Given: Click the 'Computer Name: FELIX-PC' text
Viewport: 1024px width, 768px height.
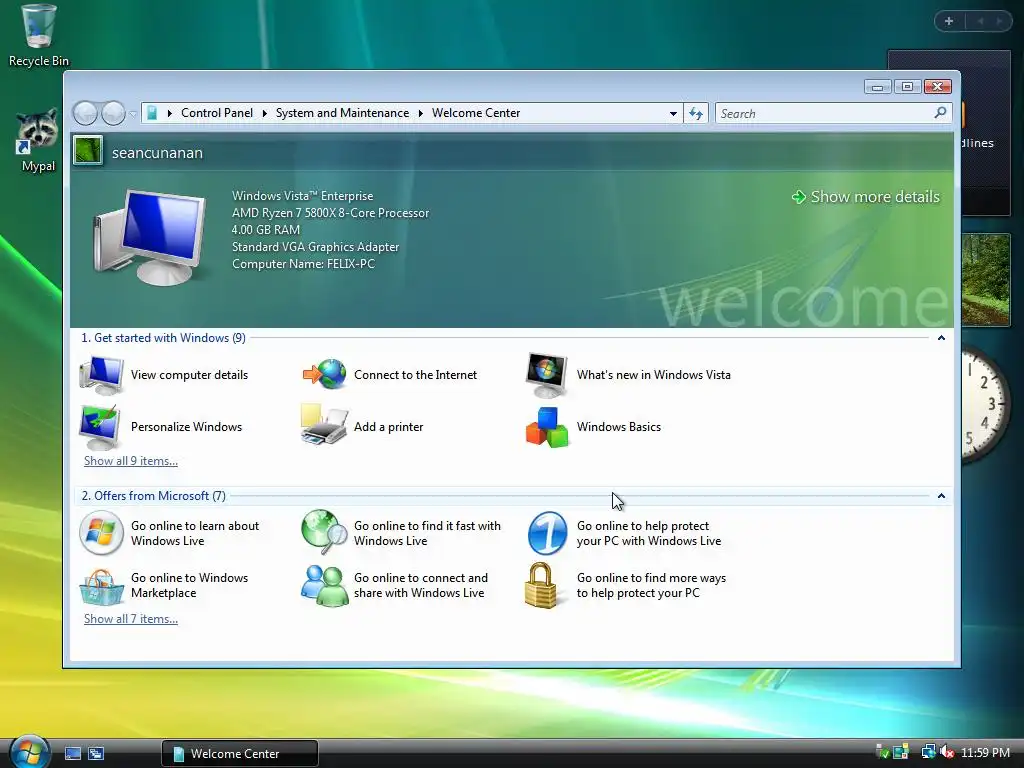Looking at the screenshot, I should [303, 264].
